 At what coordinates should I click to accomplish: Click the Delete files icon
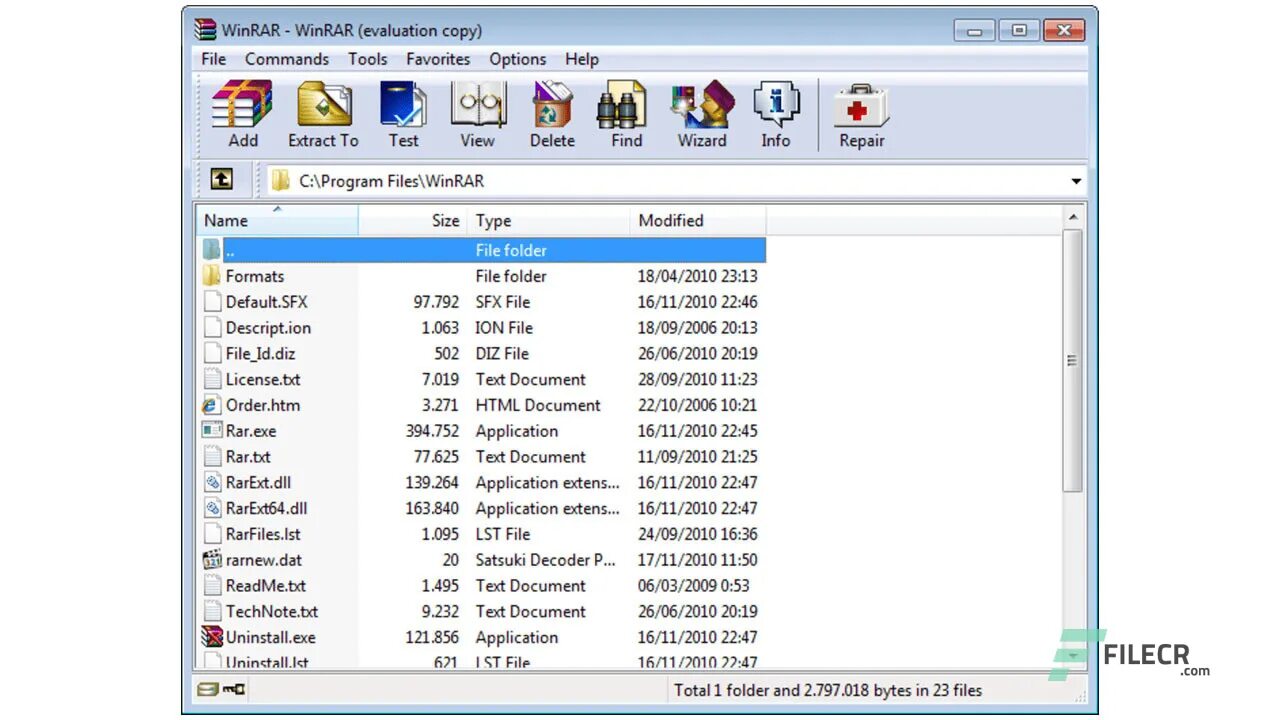click(552, 104)
